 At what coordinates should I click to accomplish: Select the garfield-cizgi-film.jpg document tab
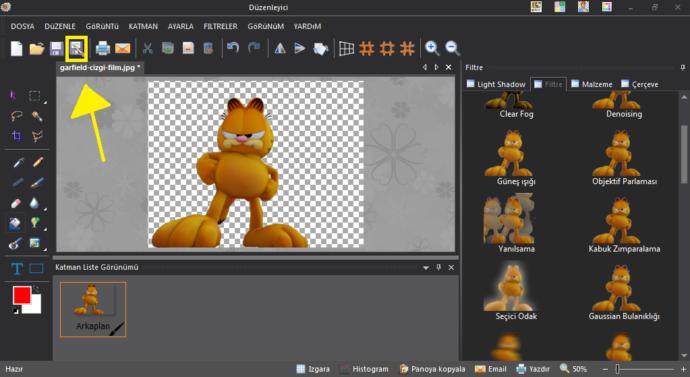[x=100, y=68]
